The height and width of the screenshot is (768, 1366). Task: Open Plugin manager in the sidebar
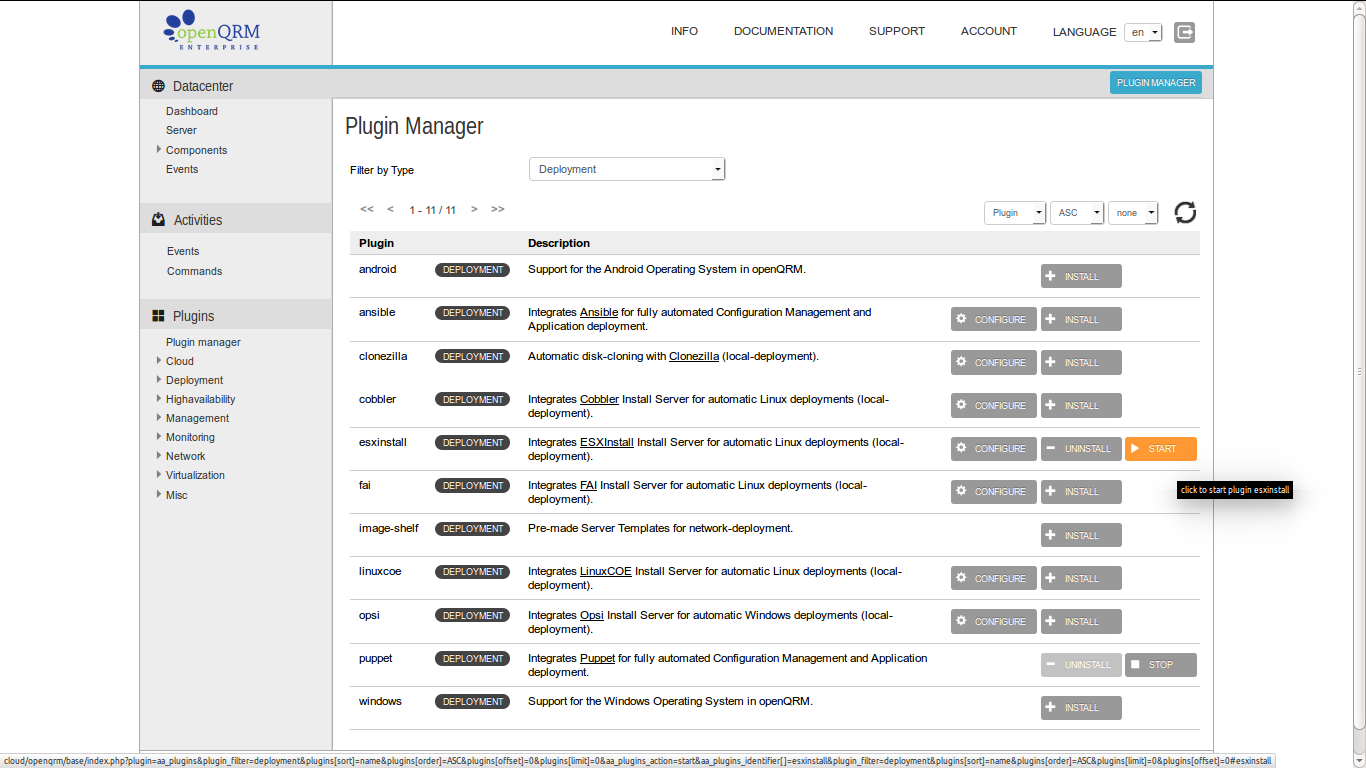point(203,342)
